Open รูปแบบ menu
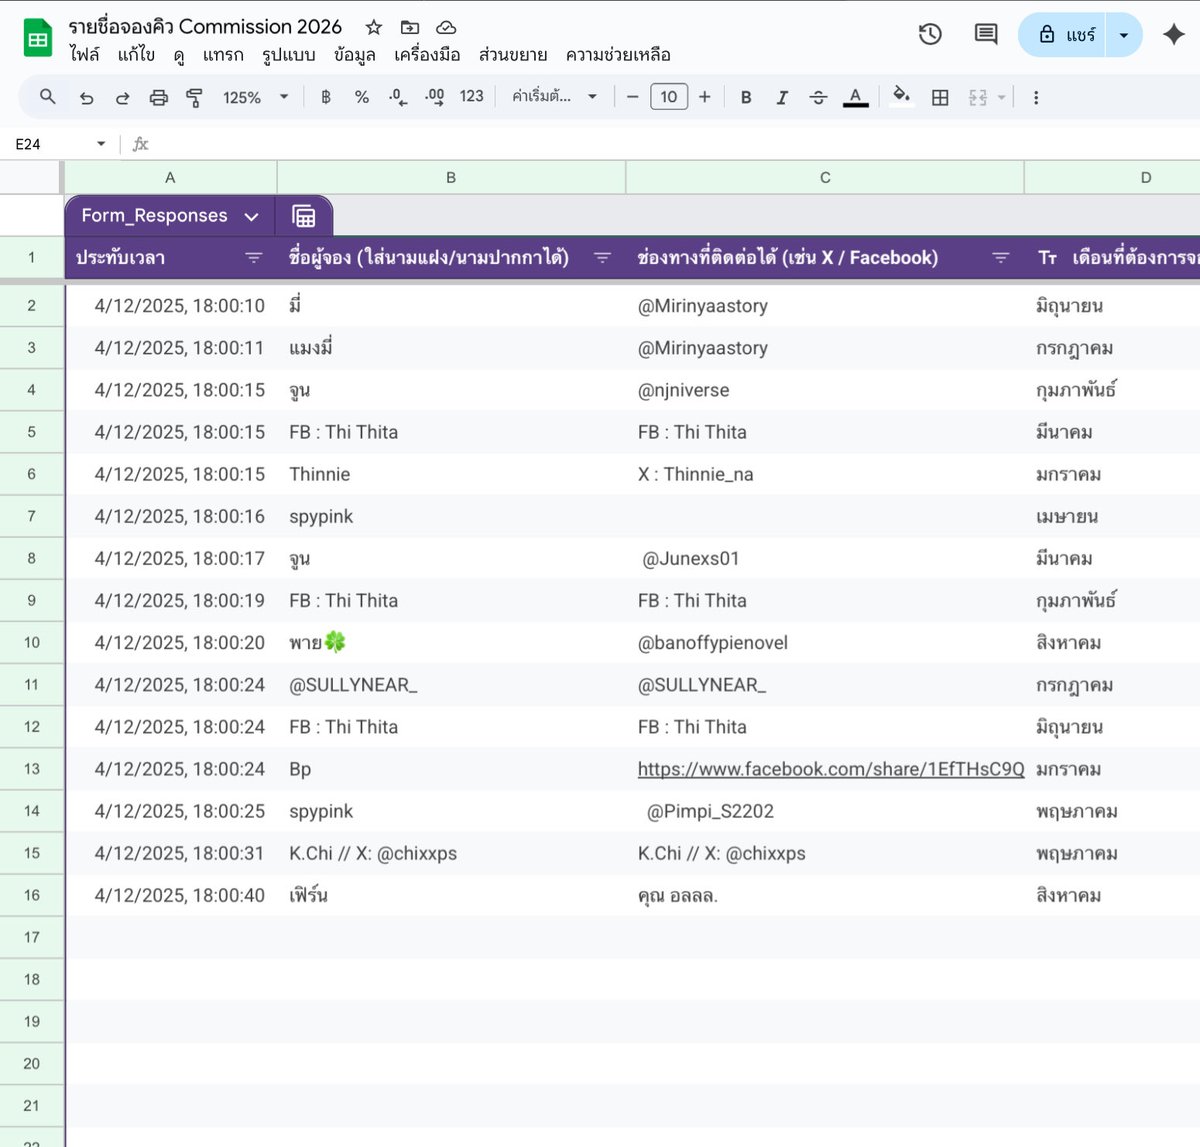 click(289, 55)
